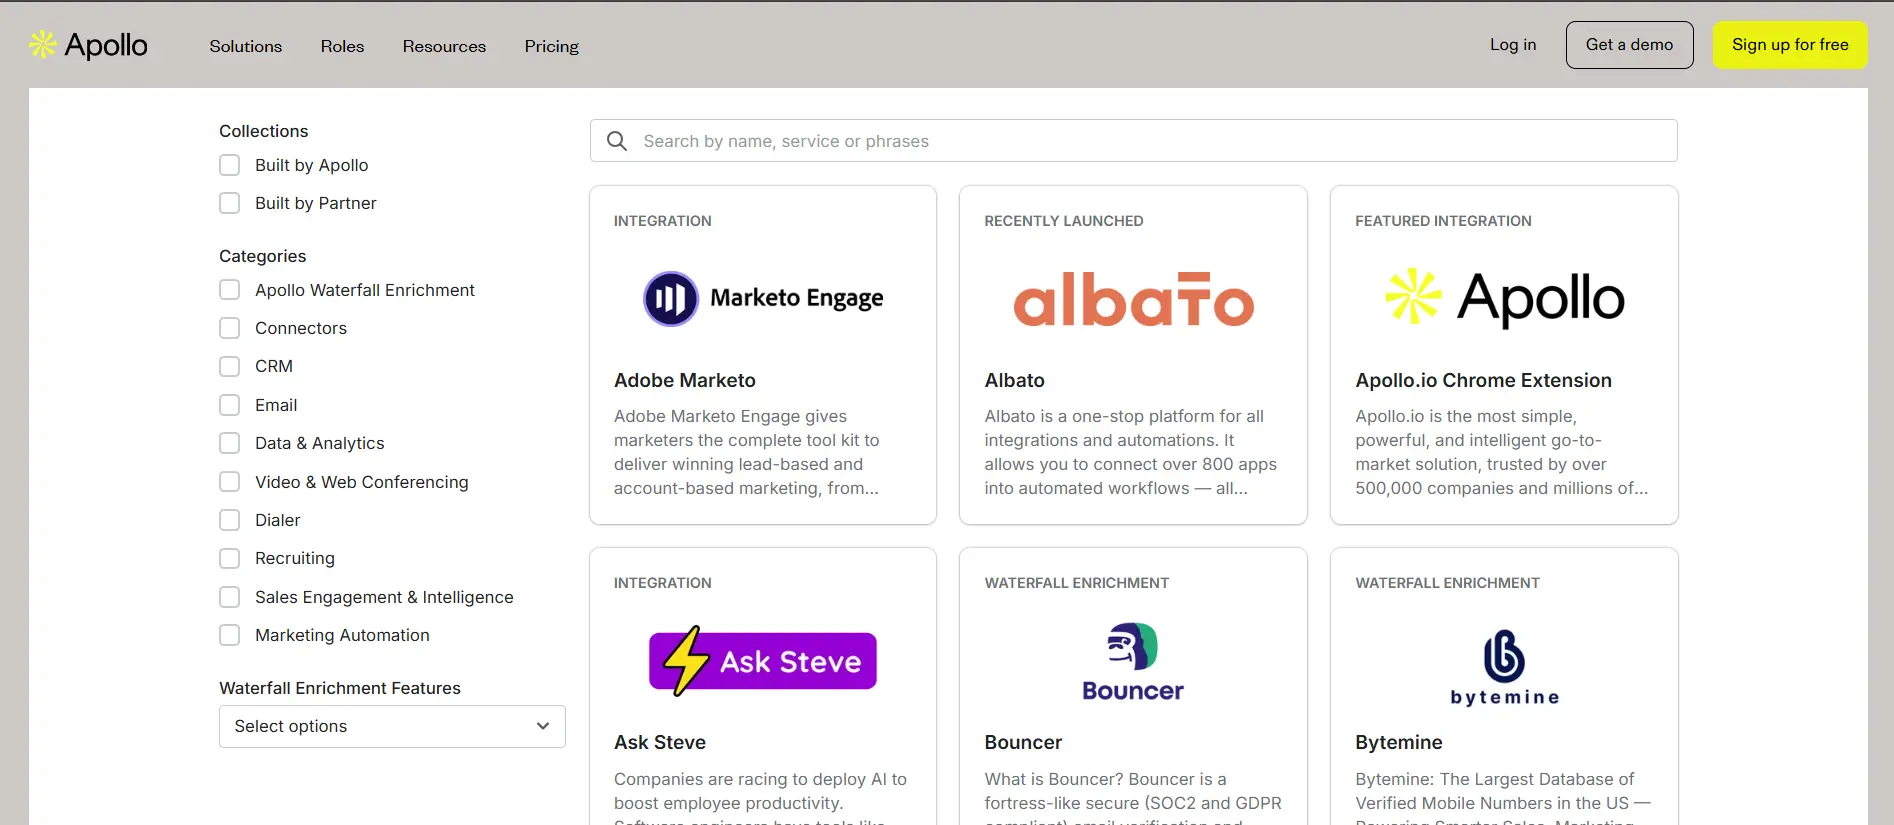The height and width of the screenshot is (825, 1894).
Task: Click the RECENTLY LAUNCHED label
Action: click(x=1064, y=221)
